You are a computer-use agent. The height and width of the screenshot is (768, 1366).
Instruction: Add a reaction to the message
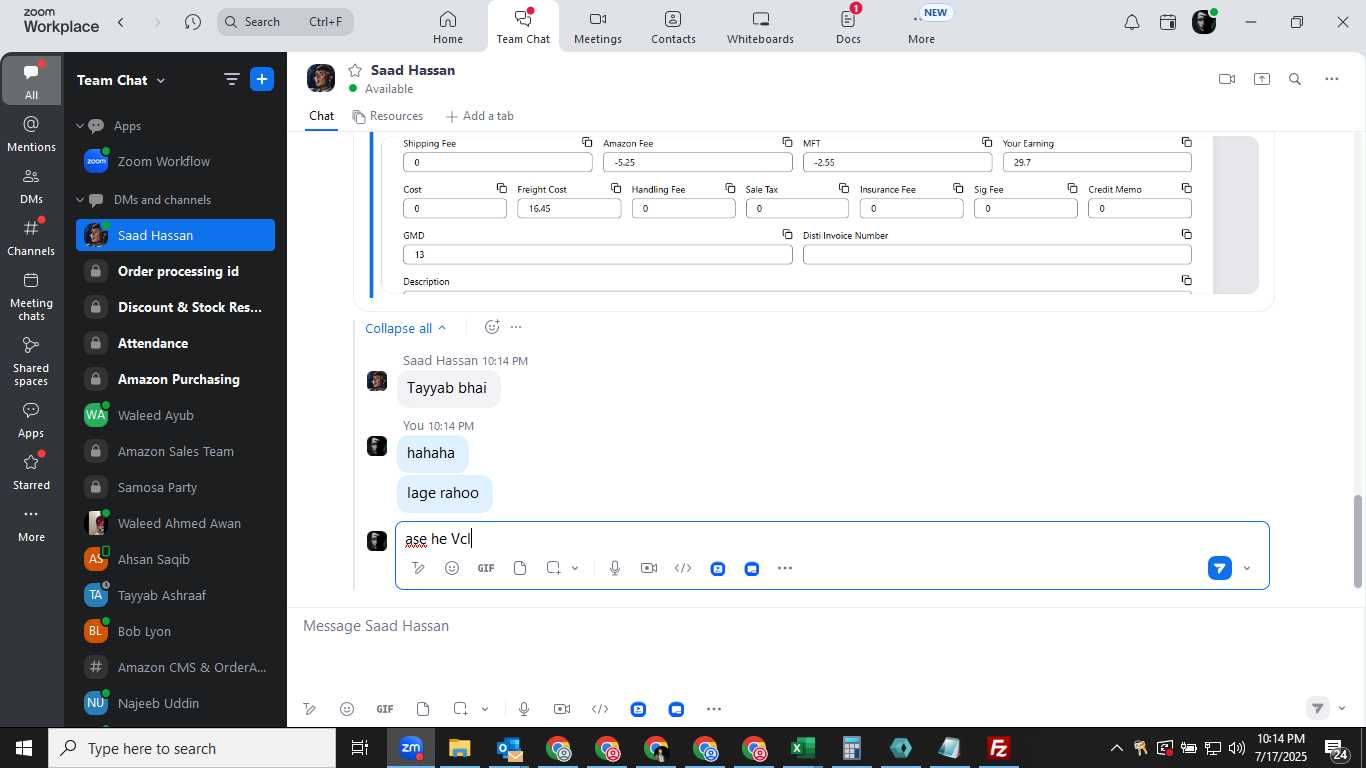pos(492,327)
